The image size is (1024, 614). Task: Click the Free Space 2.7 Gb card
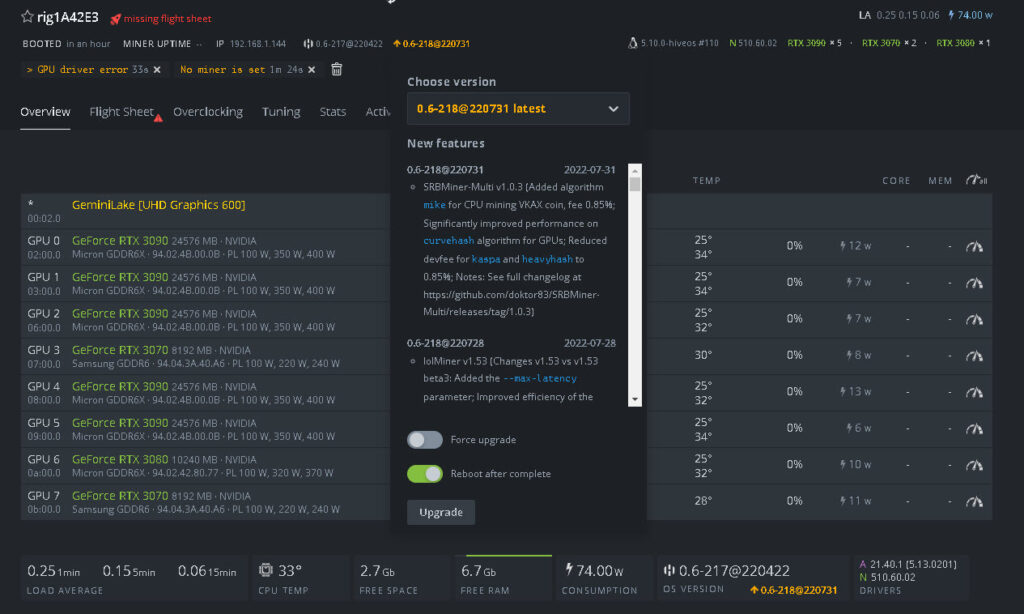400,578
